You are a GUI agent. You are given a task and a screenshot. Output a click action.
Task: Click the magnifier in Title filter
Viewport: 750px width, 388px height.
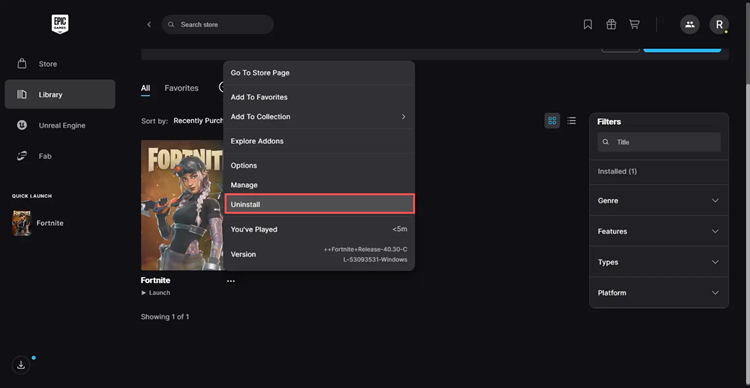click(606, 142)
